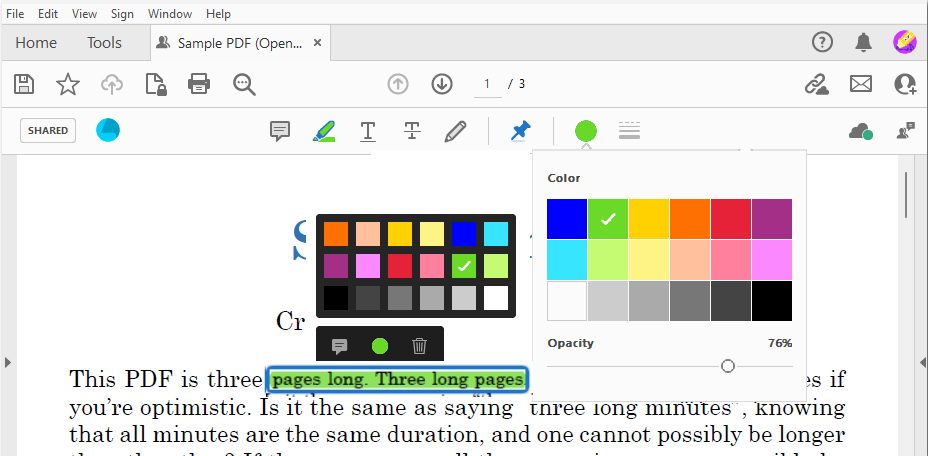This screenshot has height=456, width=928.
Task: Pick white in the Color panel
Action: (x=567, y=301)
